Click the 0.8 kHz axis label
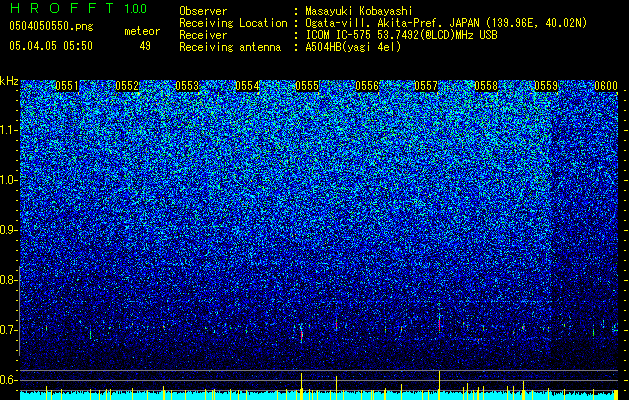Screen dimensions: 629x400 point(8,280)
